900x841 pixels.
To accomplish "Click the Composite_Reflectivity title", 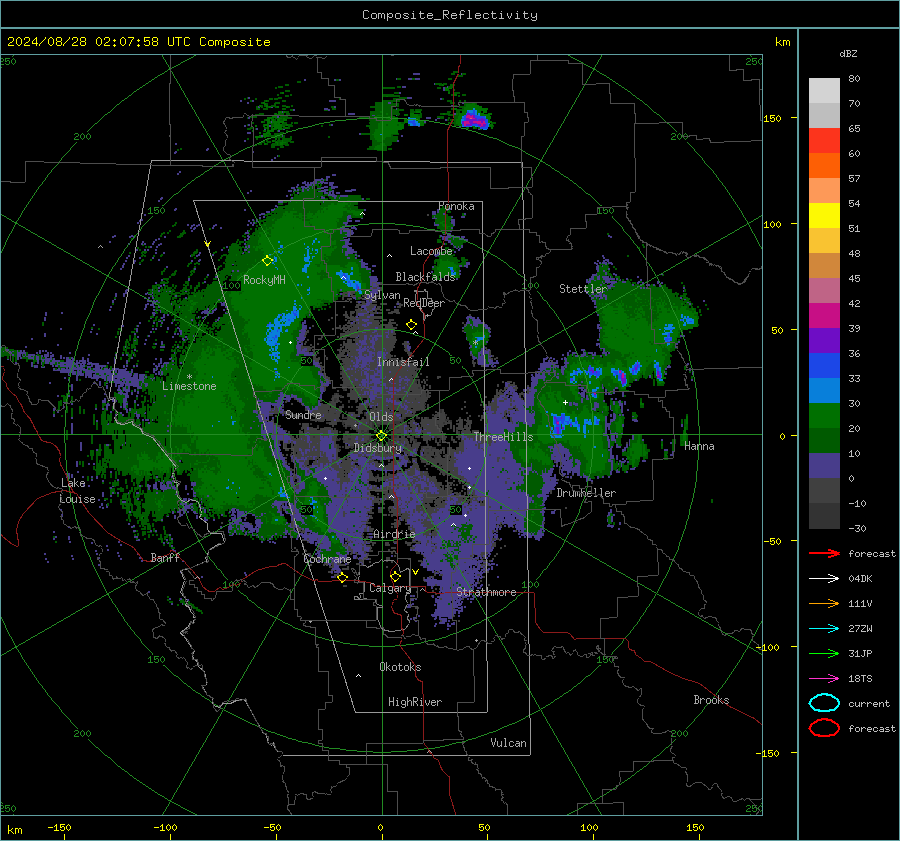I will [x=449, y=15].
